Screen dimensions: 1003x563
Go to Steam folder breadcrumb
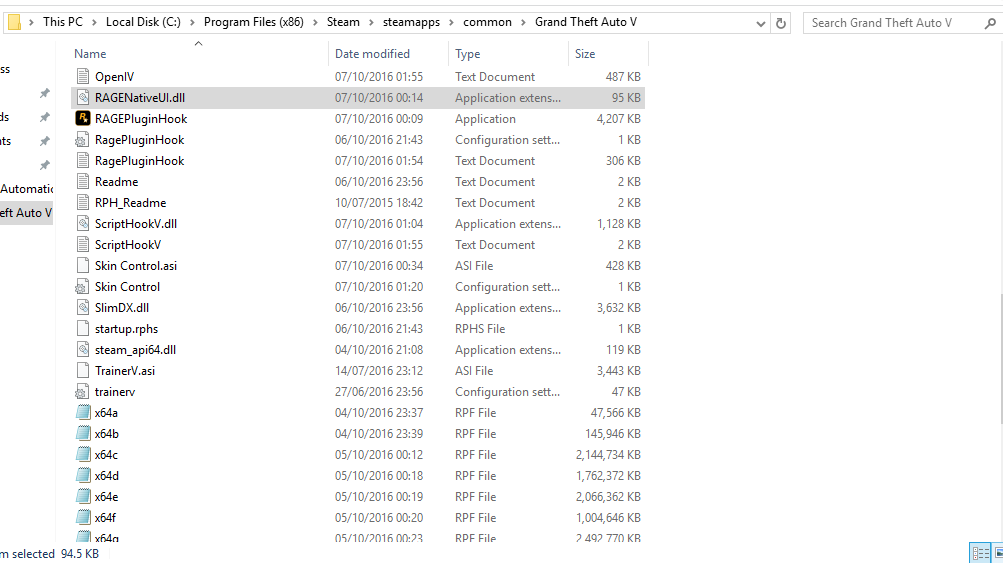(344, 22)
